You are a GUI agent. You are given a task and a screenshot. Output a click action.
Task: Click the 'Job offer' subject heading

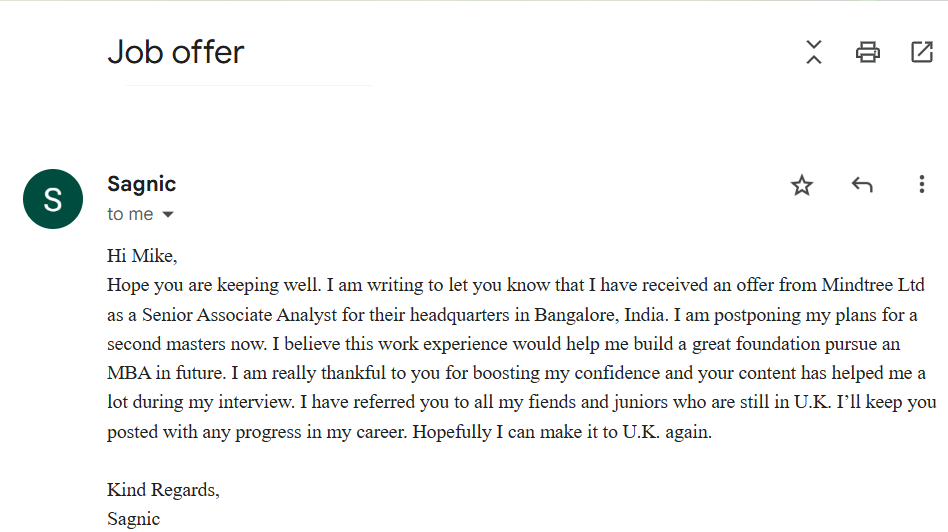(x=176, y=52)
